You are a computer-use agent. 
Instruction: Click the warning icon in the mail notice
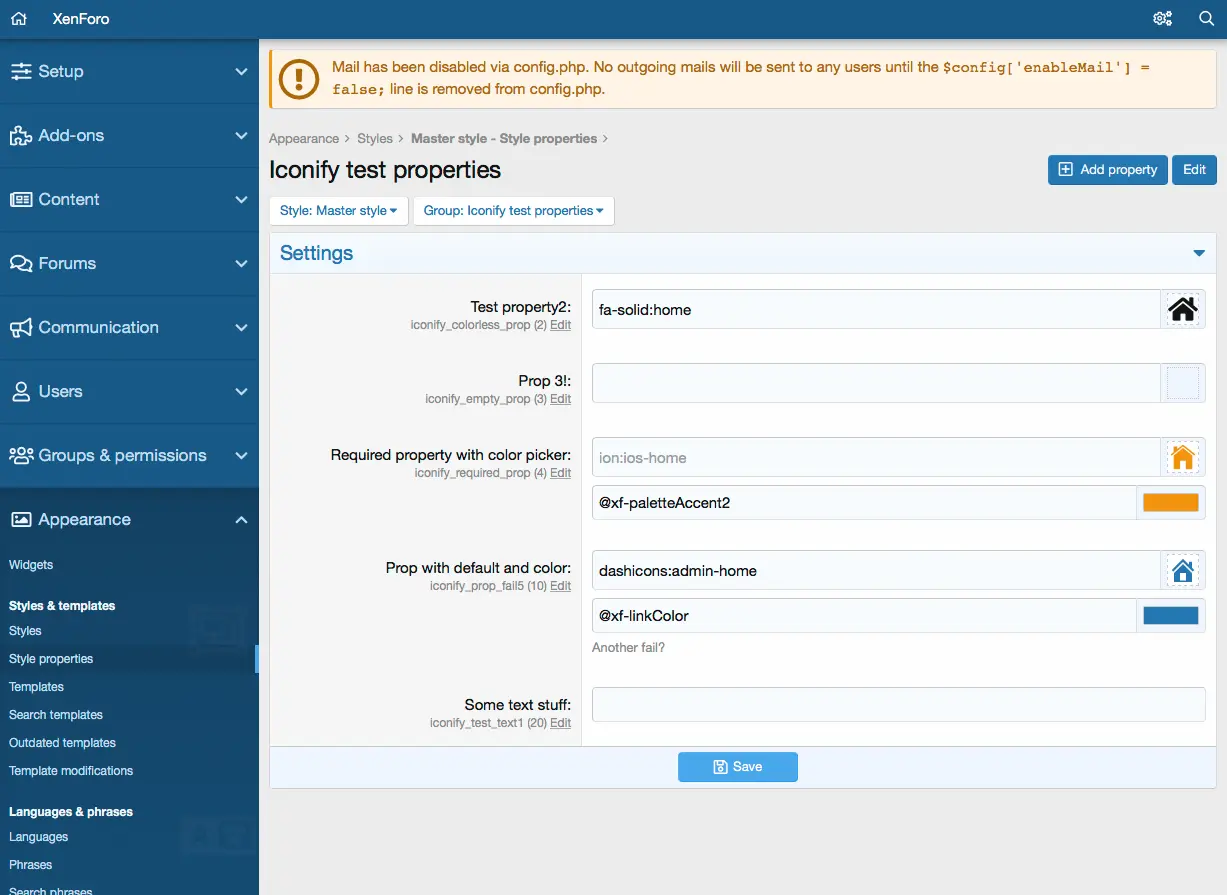pyautogui.click(x=297, y=77)
